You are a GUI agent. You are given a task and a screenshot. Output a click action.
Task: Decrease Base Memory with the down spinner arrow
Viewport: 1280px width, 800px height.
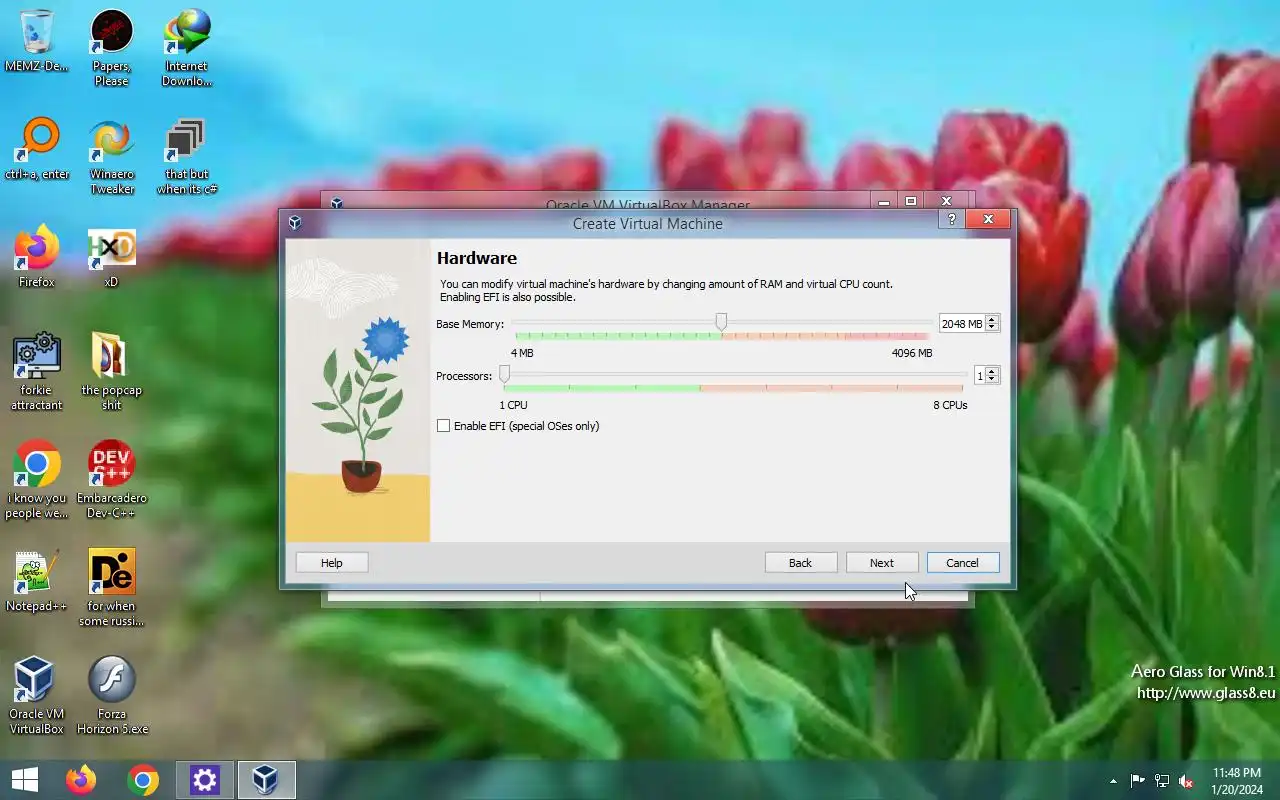(x=992, y=328)
